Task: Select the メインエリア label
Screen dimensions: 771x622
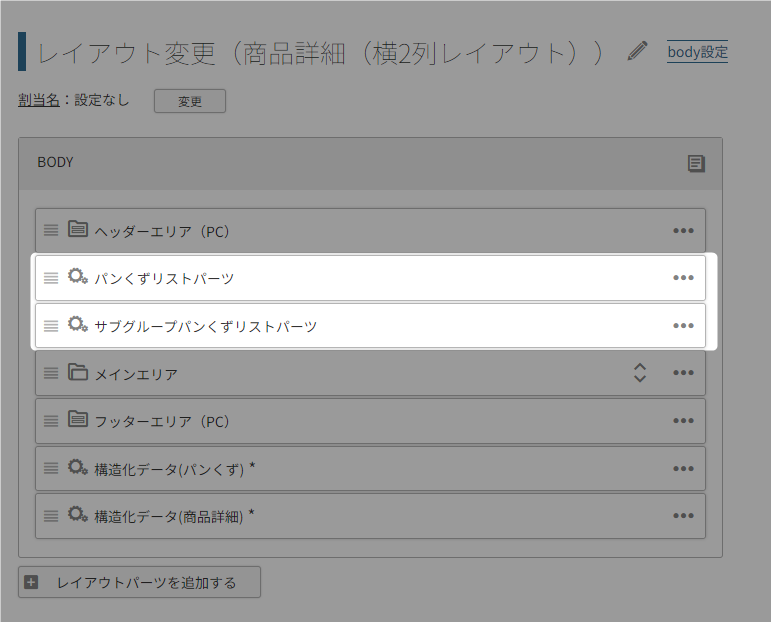Action: coord(136,374)
